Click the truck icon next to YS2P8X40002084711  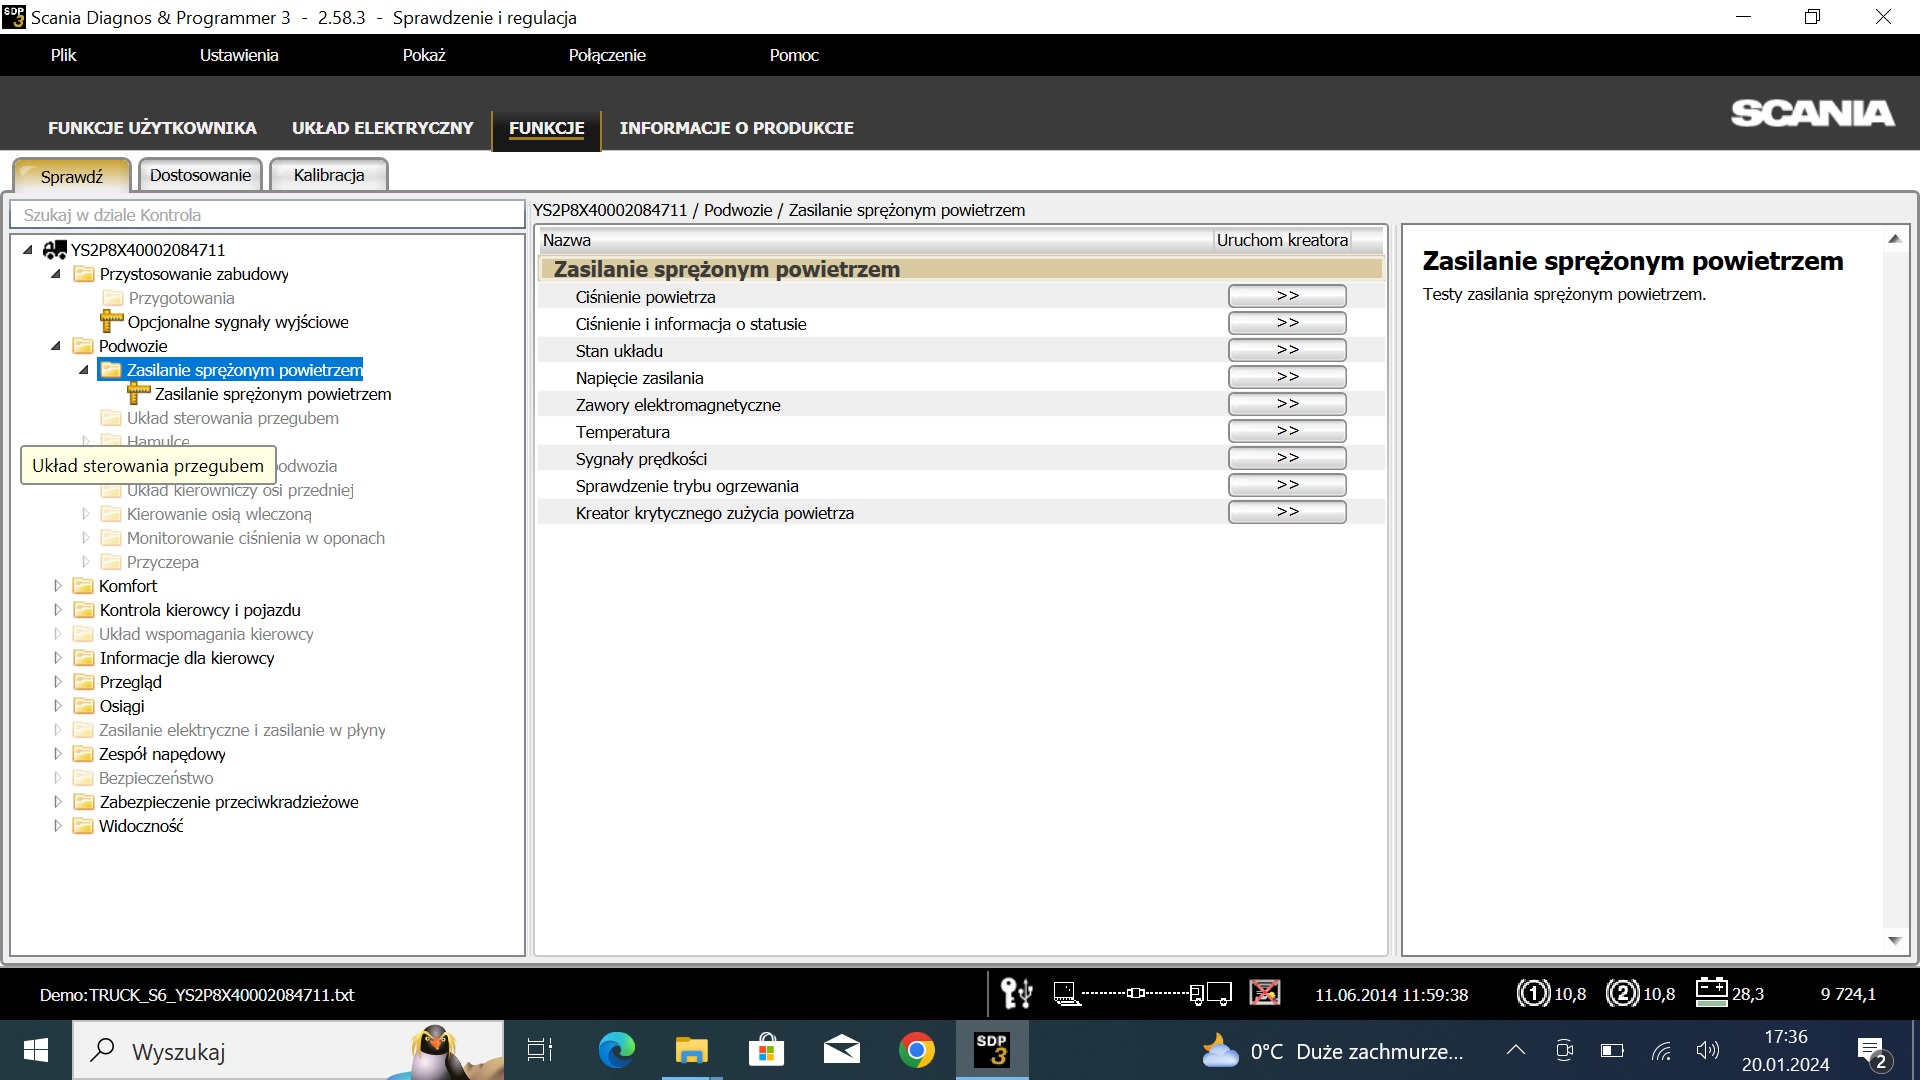click(54, 250)
